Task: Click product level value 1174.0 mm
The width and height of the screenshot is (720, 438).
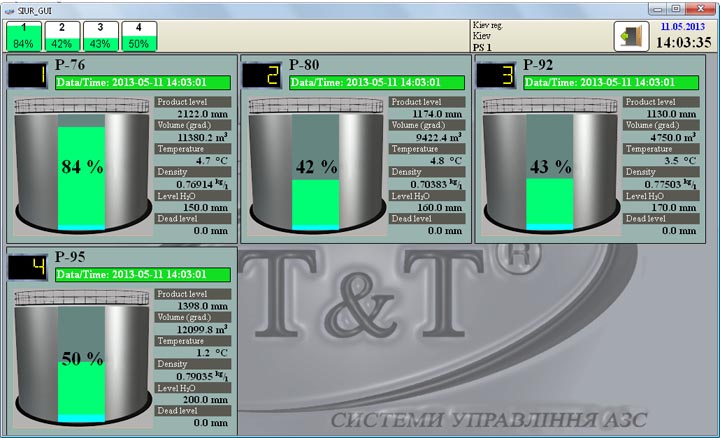Action: coord(437,114)
